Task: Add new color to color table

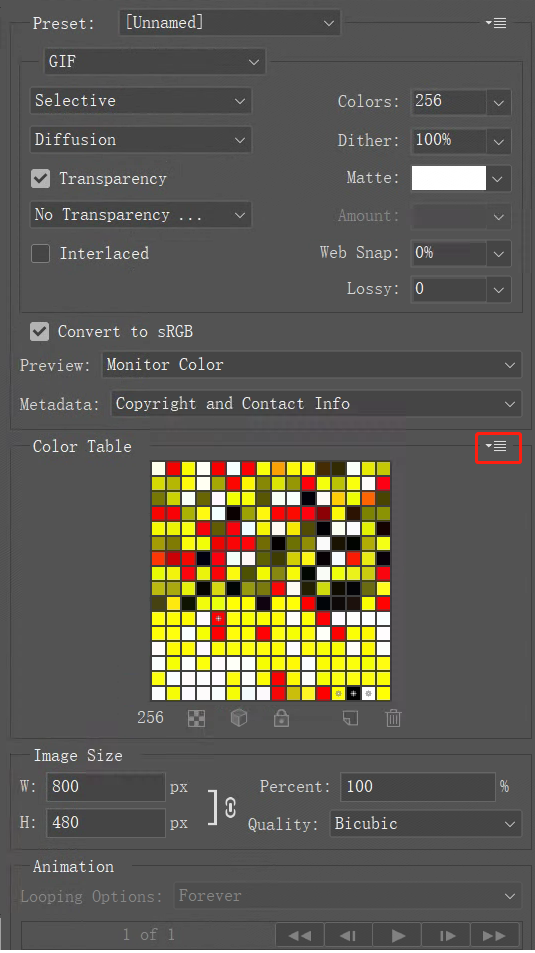Action: pos(351,718)
